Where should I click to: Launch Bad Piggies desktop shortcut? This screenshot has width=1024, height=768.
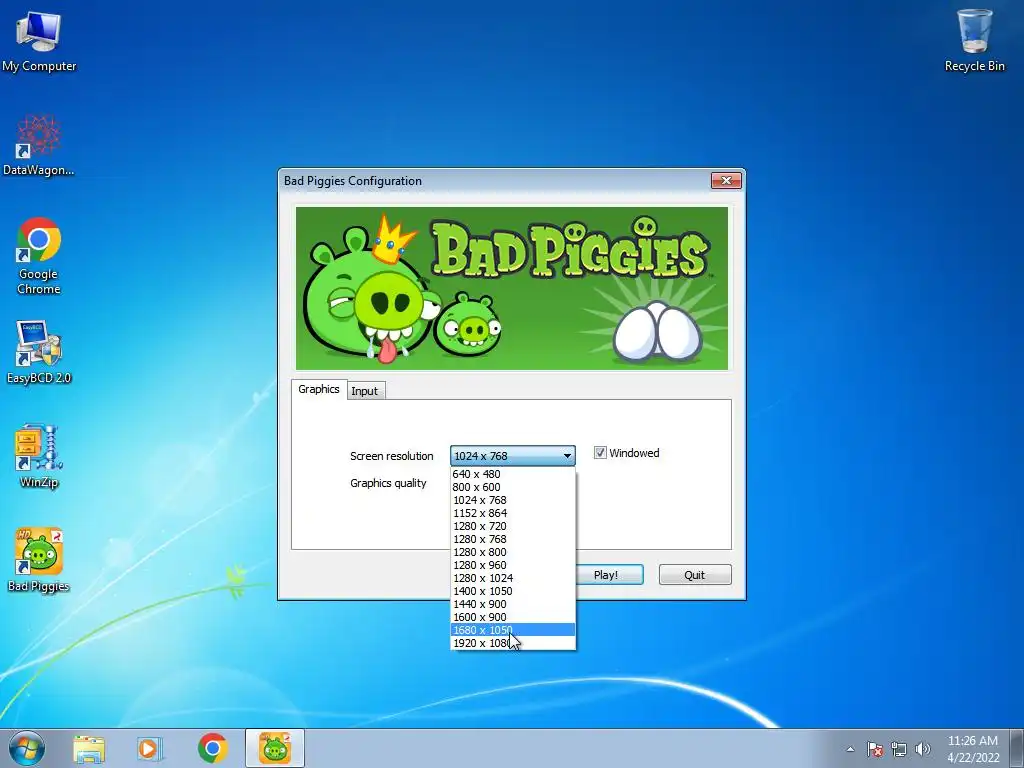point(39,560)
